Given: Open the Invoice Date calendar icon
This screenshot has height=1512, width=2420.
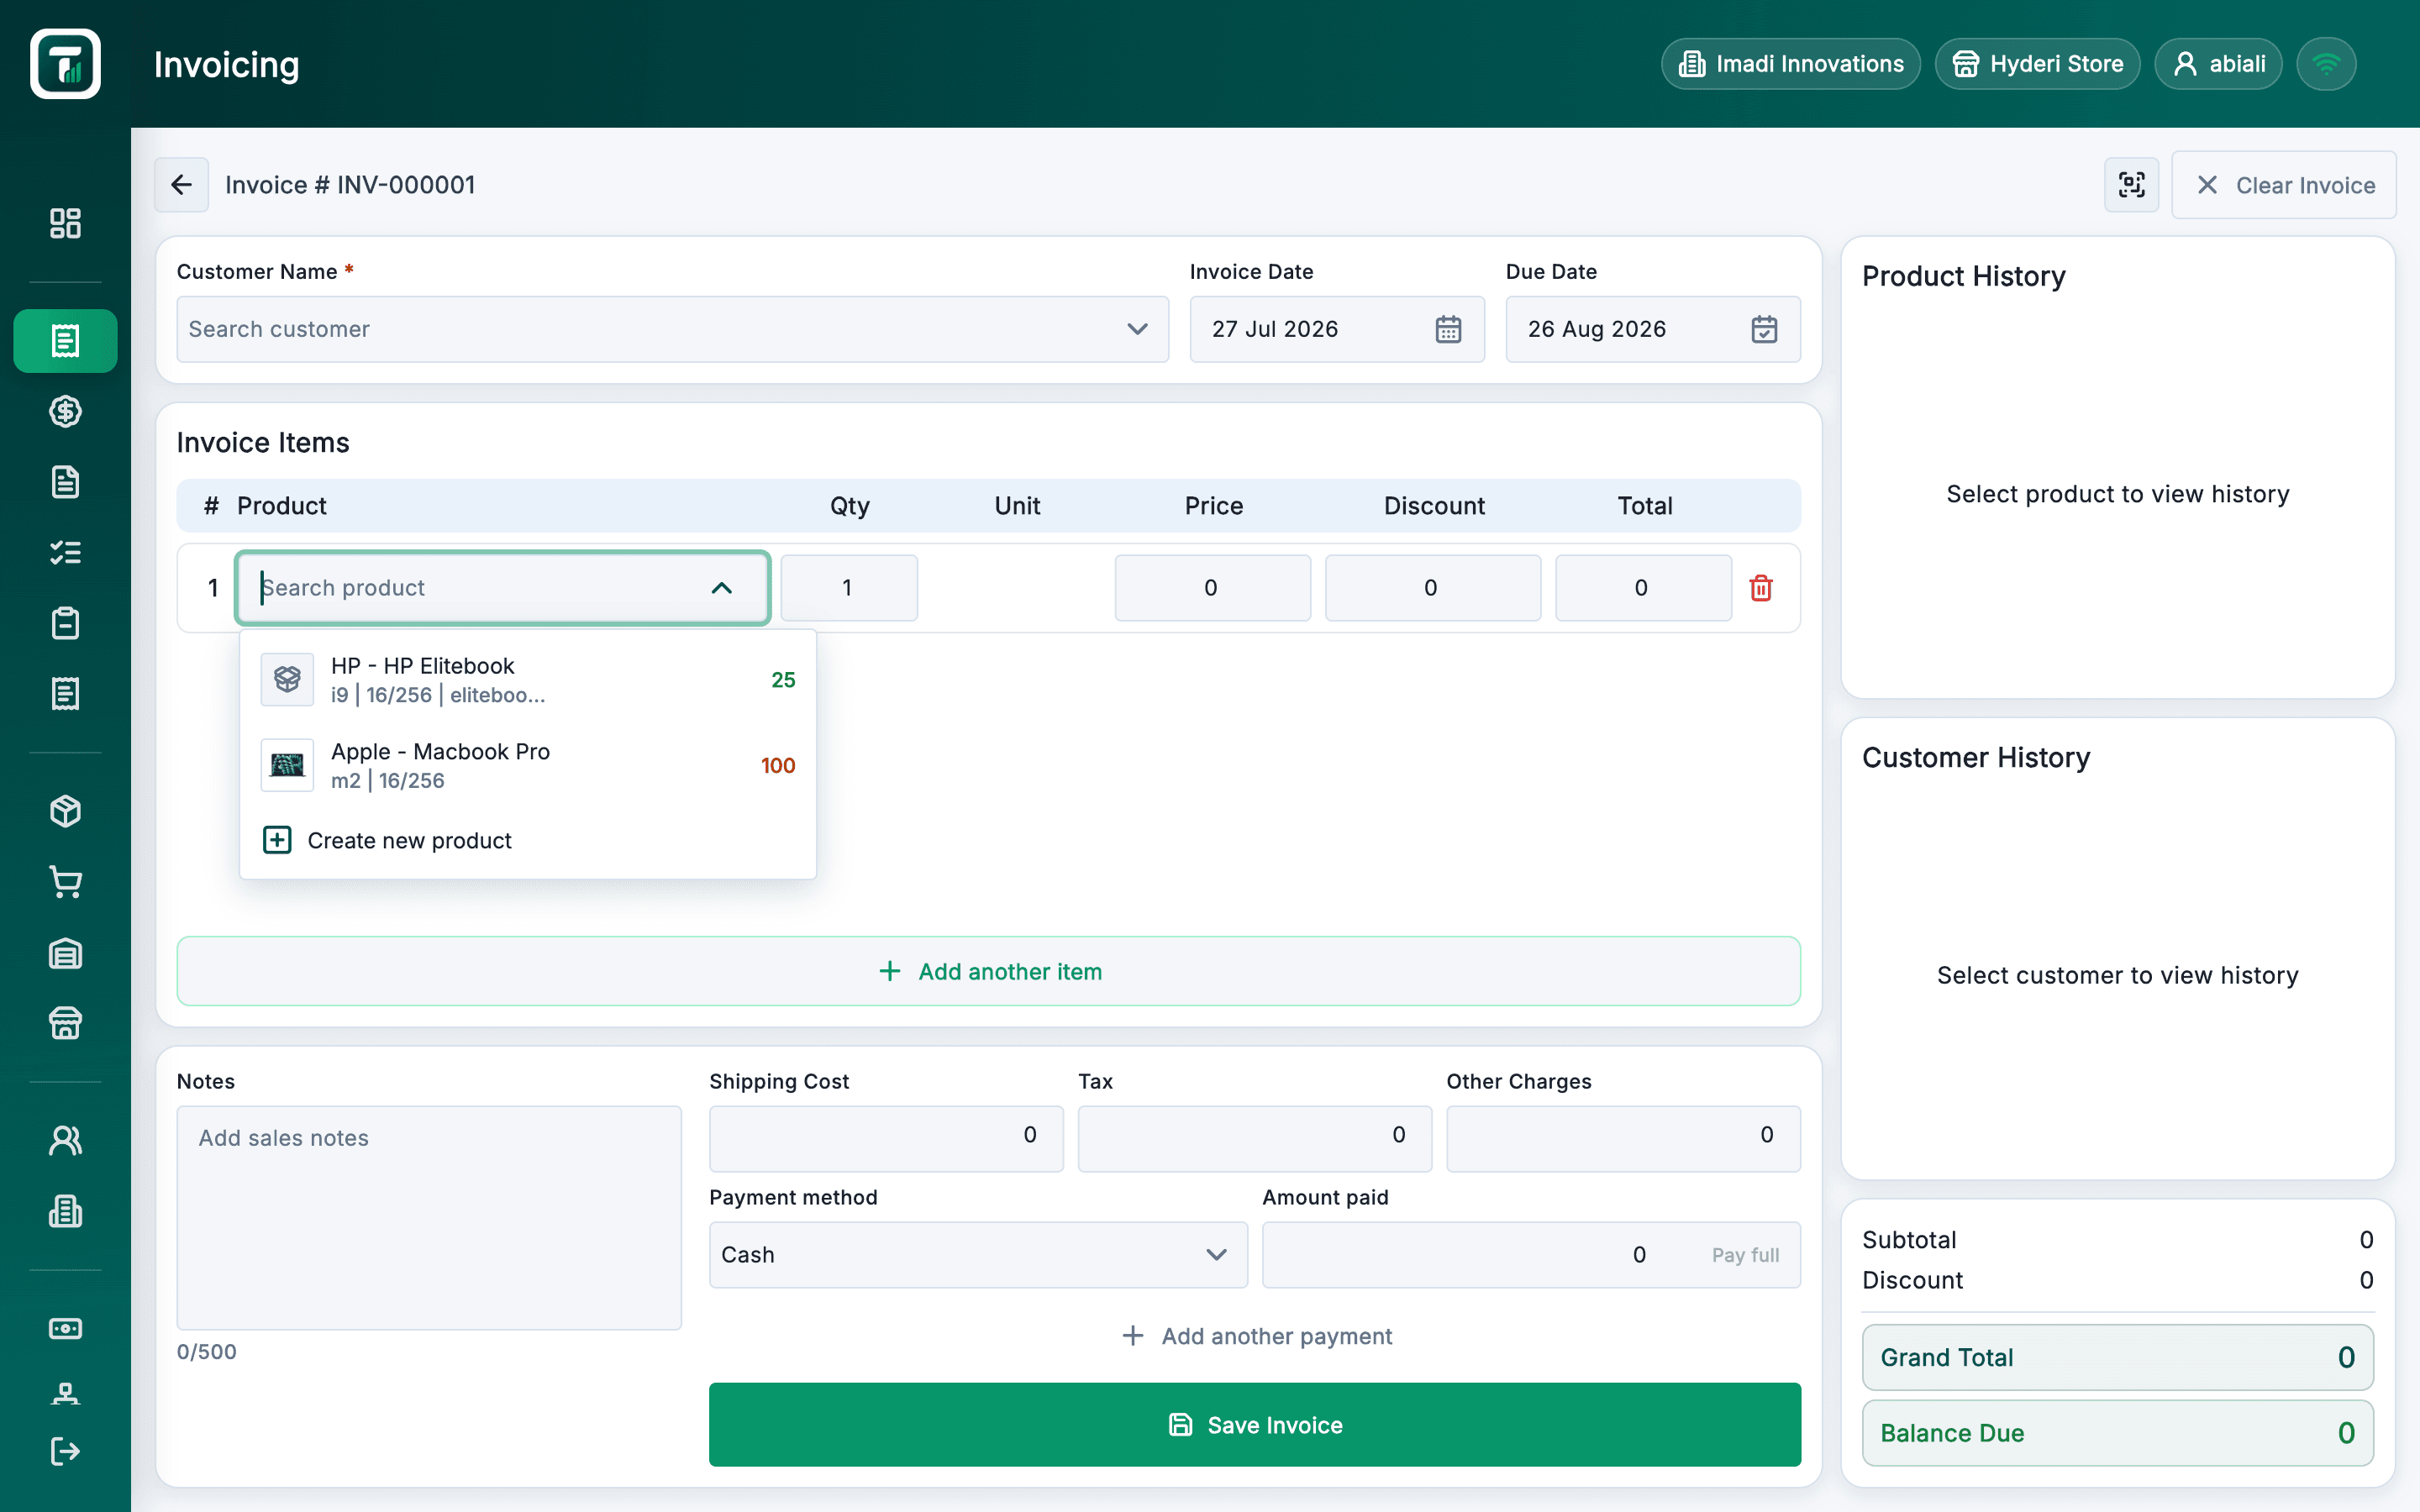Looking at the screenshot, I should [x=1448, y=329].
